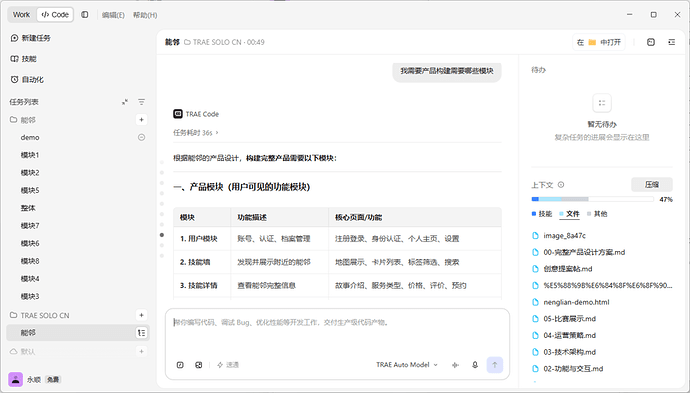Open the preview window icon in header
This screenshot has height=393, width=690.
tap(651, 42)
